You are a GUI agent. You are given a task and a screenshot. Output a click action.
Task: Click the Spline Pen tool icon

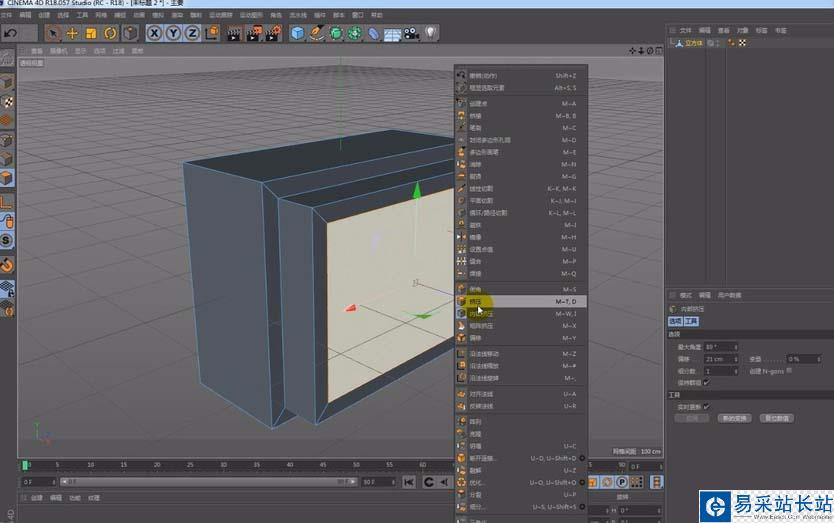click(x=317, y=33)
